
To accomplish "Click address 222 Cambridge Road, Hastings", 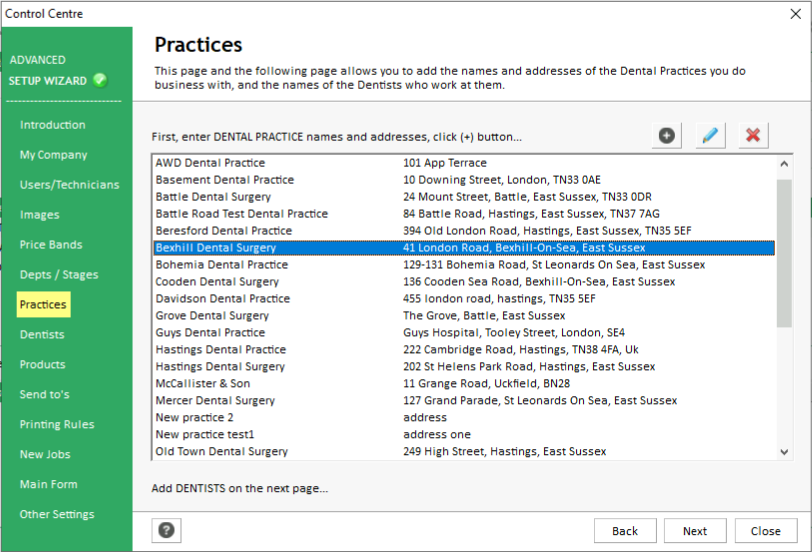I will [520, 350].
